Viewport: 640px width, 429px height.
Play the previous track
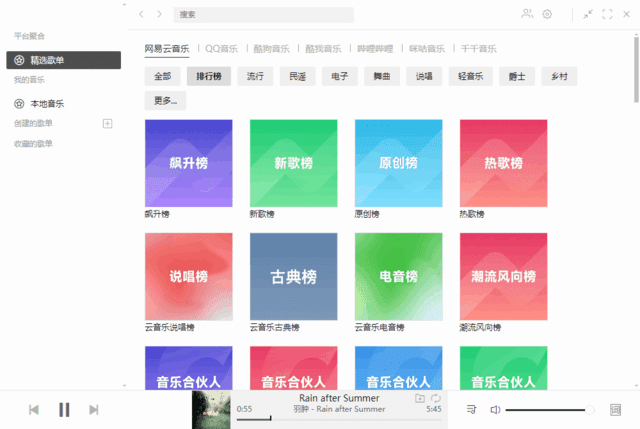(x=34, y=409)
